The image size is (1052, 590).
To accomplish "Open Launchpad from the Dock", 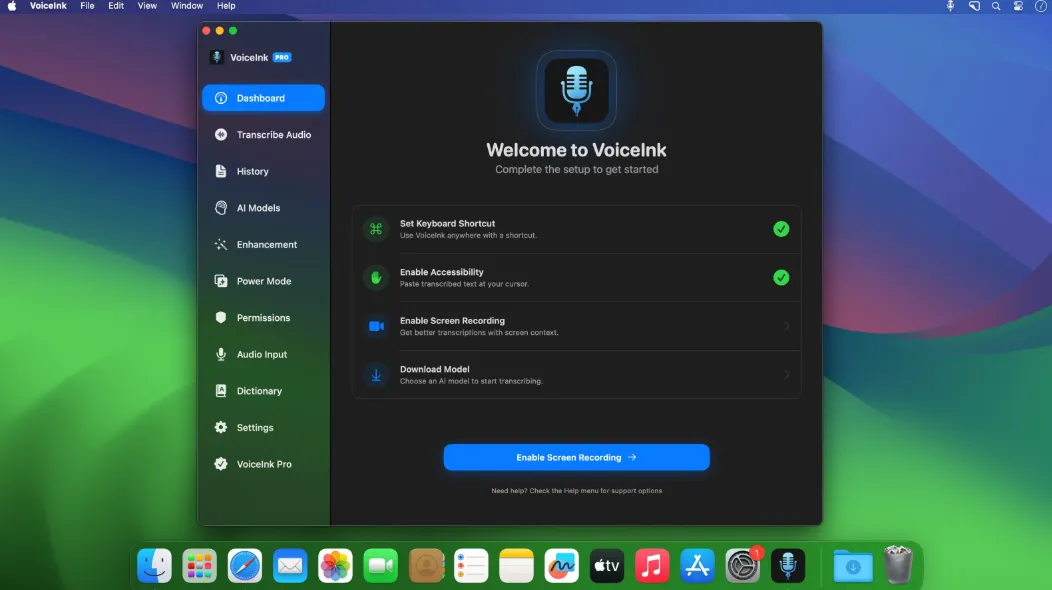I will [199, 566].
